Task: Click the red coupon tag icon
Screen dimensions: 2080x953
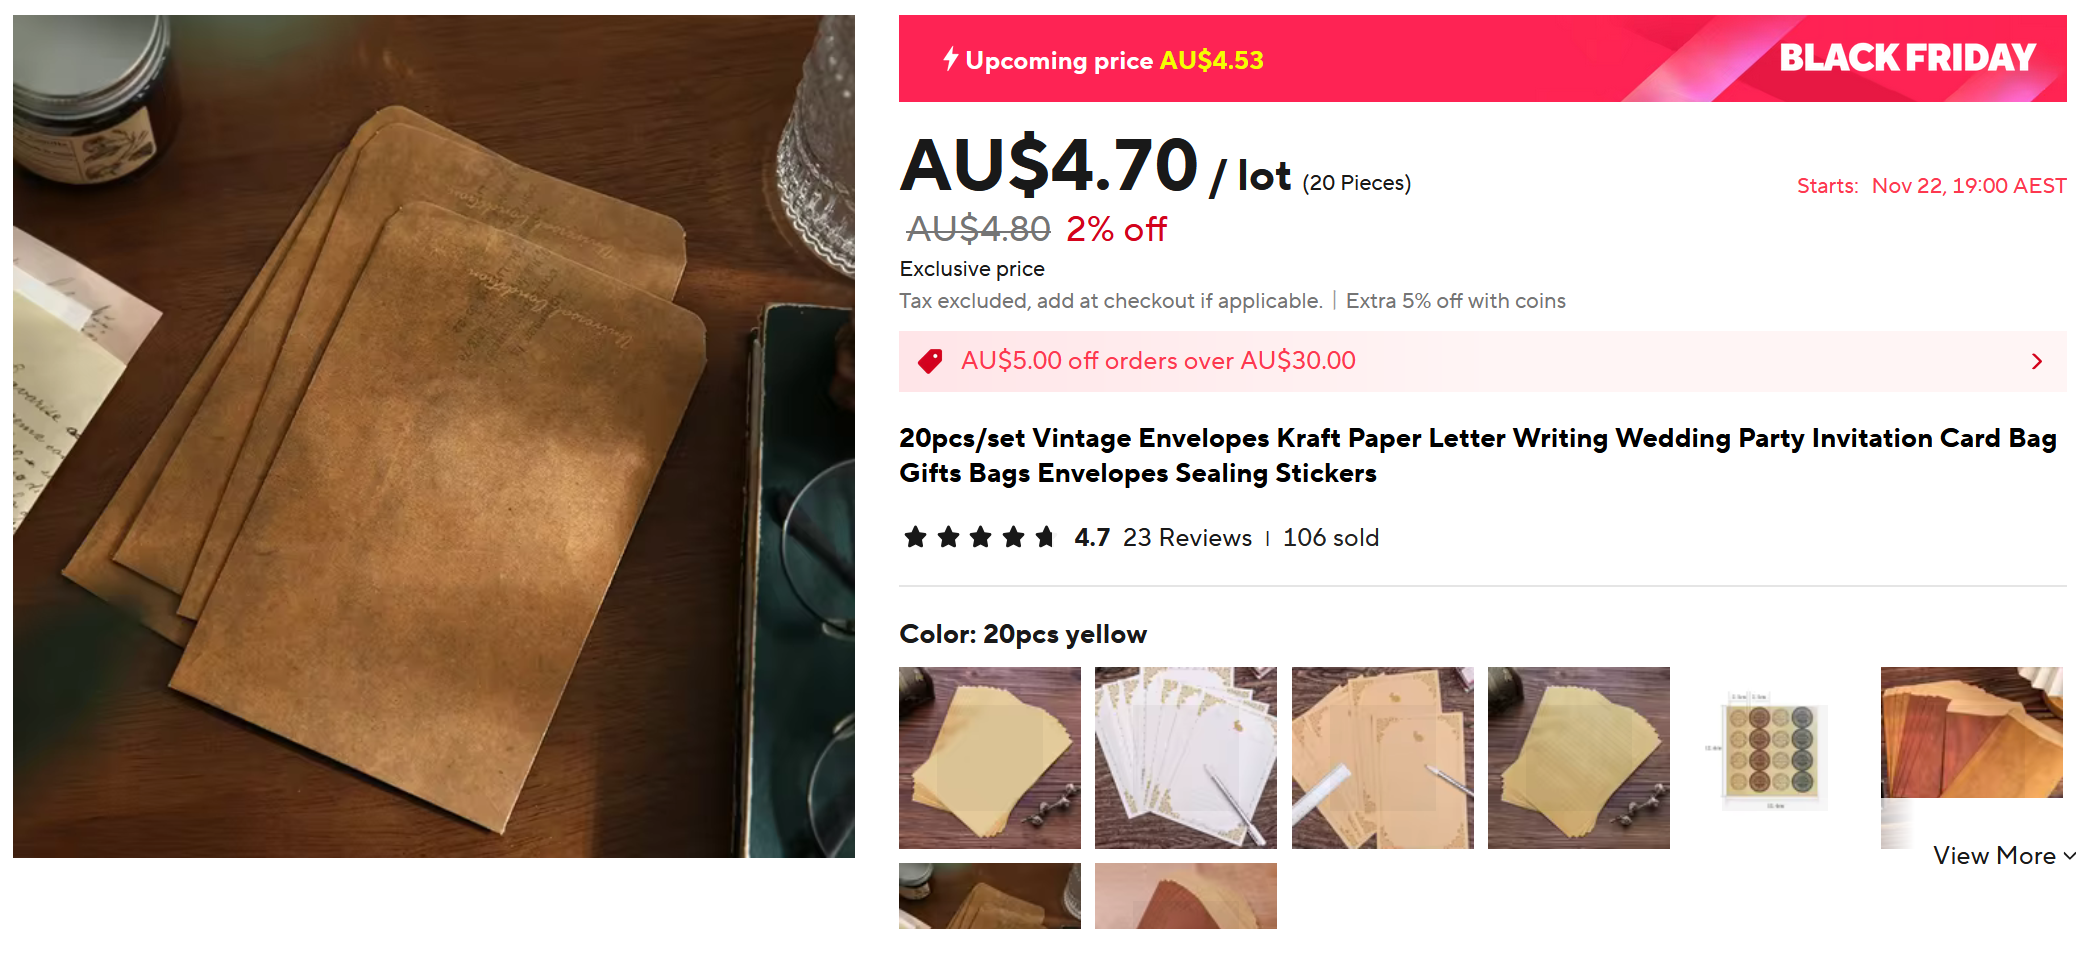Action: pyautogui.click(x=930, y=361)
